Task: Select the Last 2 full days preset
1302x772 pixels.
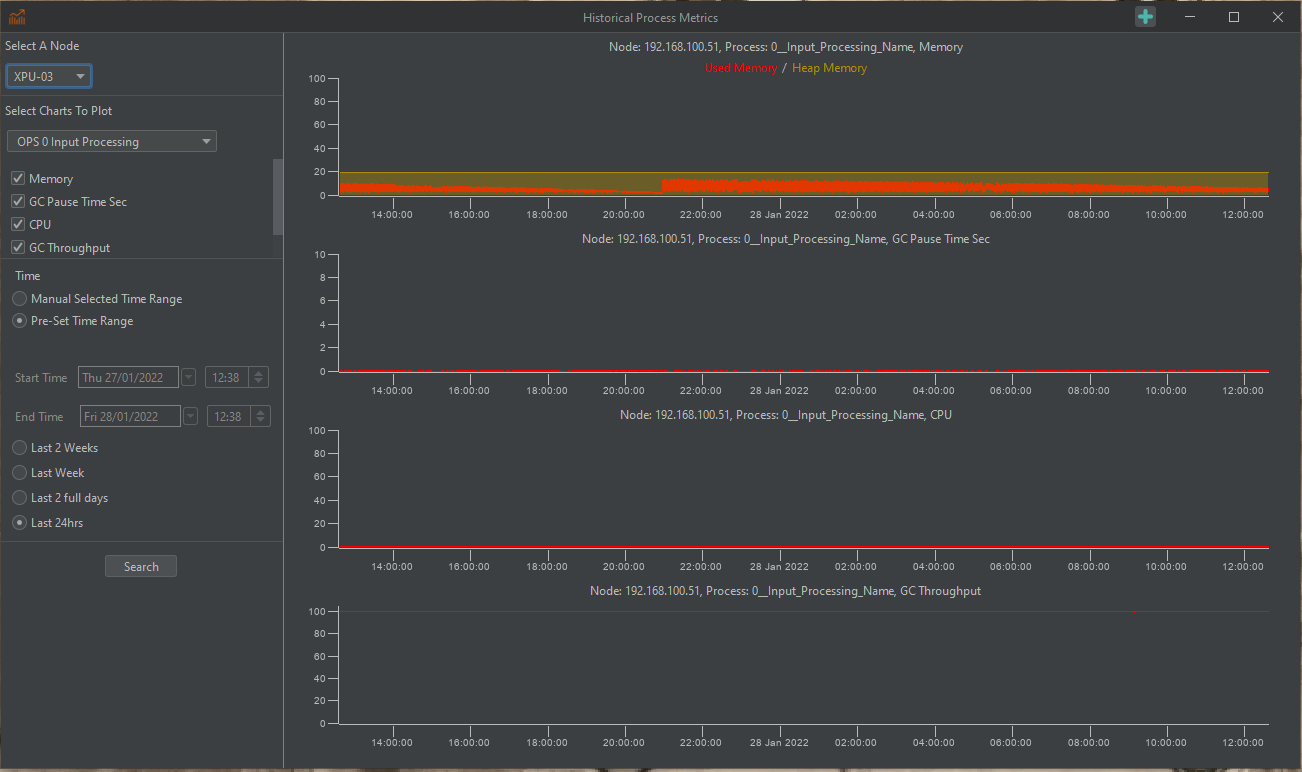Action: [x=20, y=498]
